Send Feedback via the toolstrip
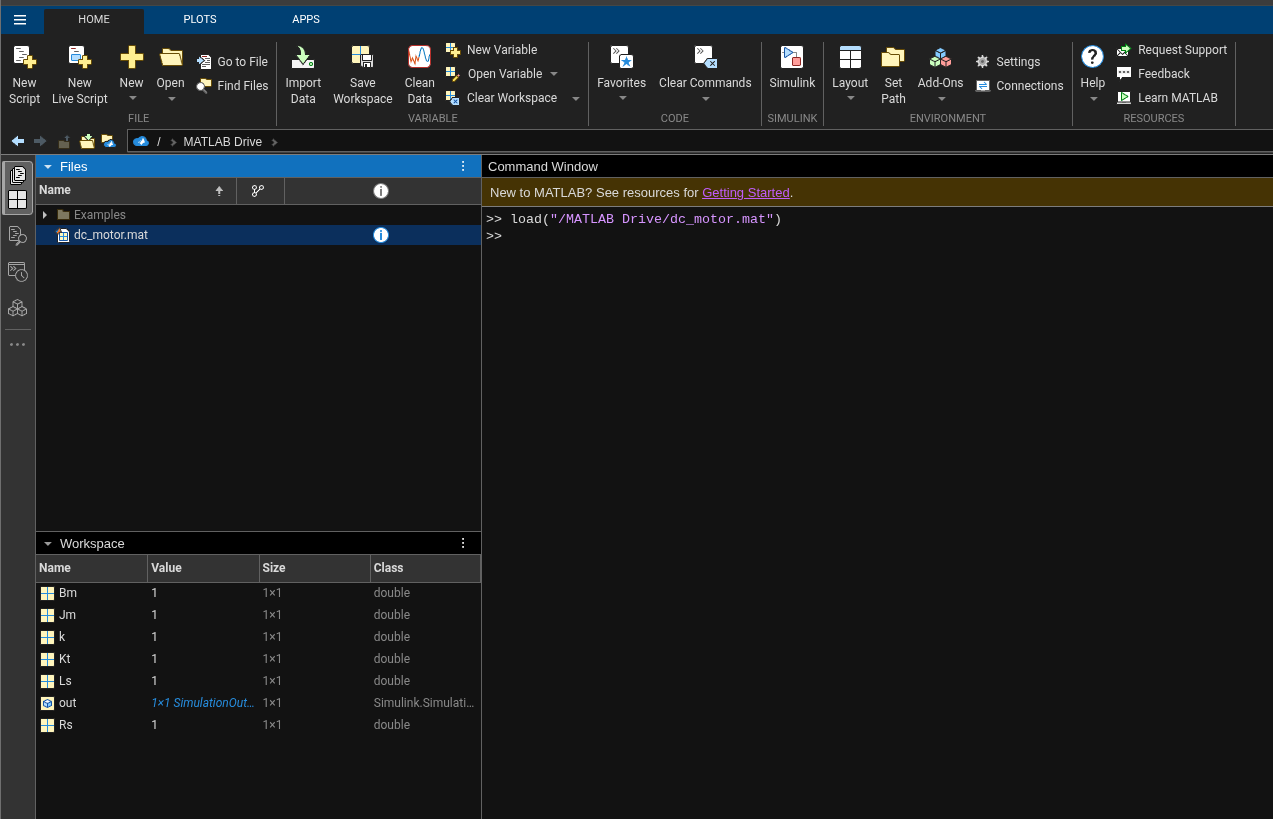The height and width of the screenshot is (819, 1273). click(1153, 74)
